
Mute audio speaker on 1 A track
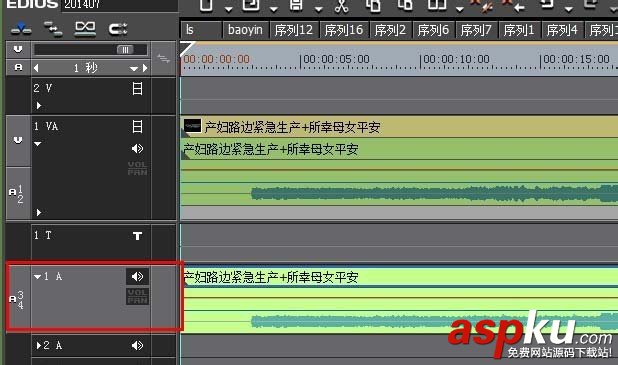[x=137, y=277]
